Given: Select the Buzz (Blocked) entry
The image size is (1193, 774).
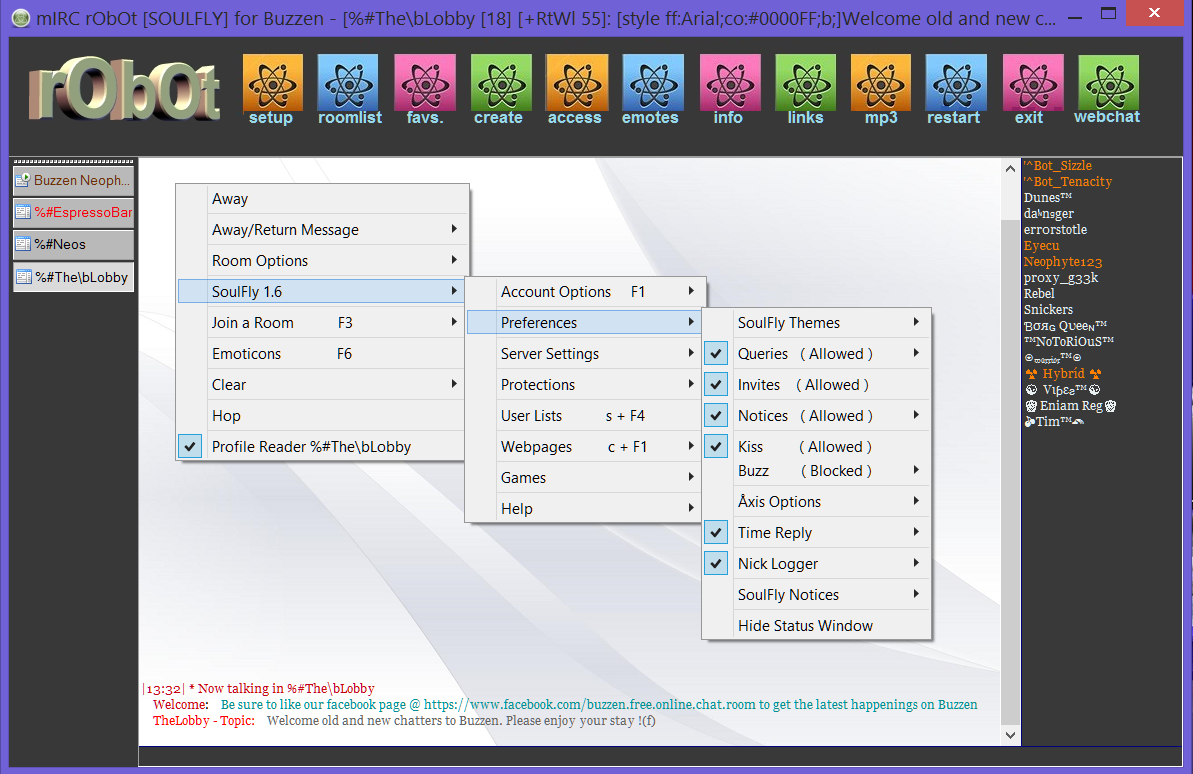Looking at the screenshot, I should [816, 471].
